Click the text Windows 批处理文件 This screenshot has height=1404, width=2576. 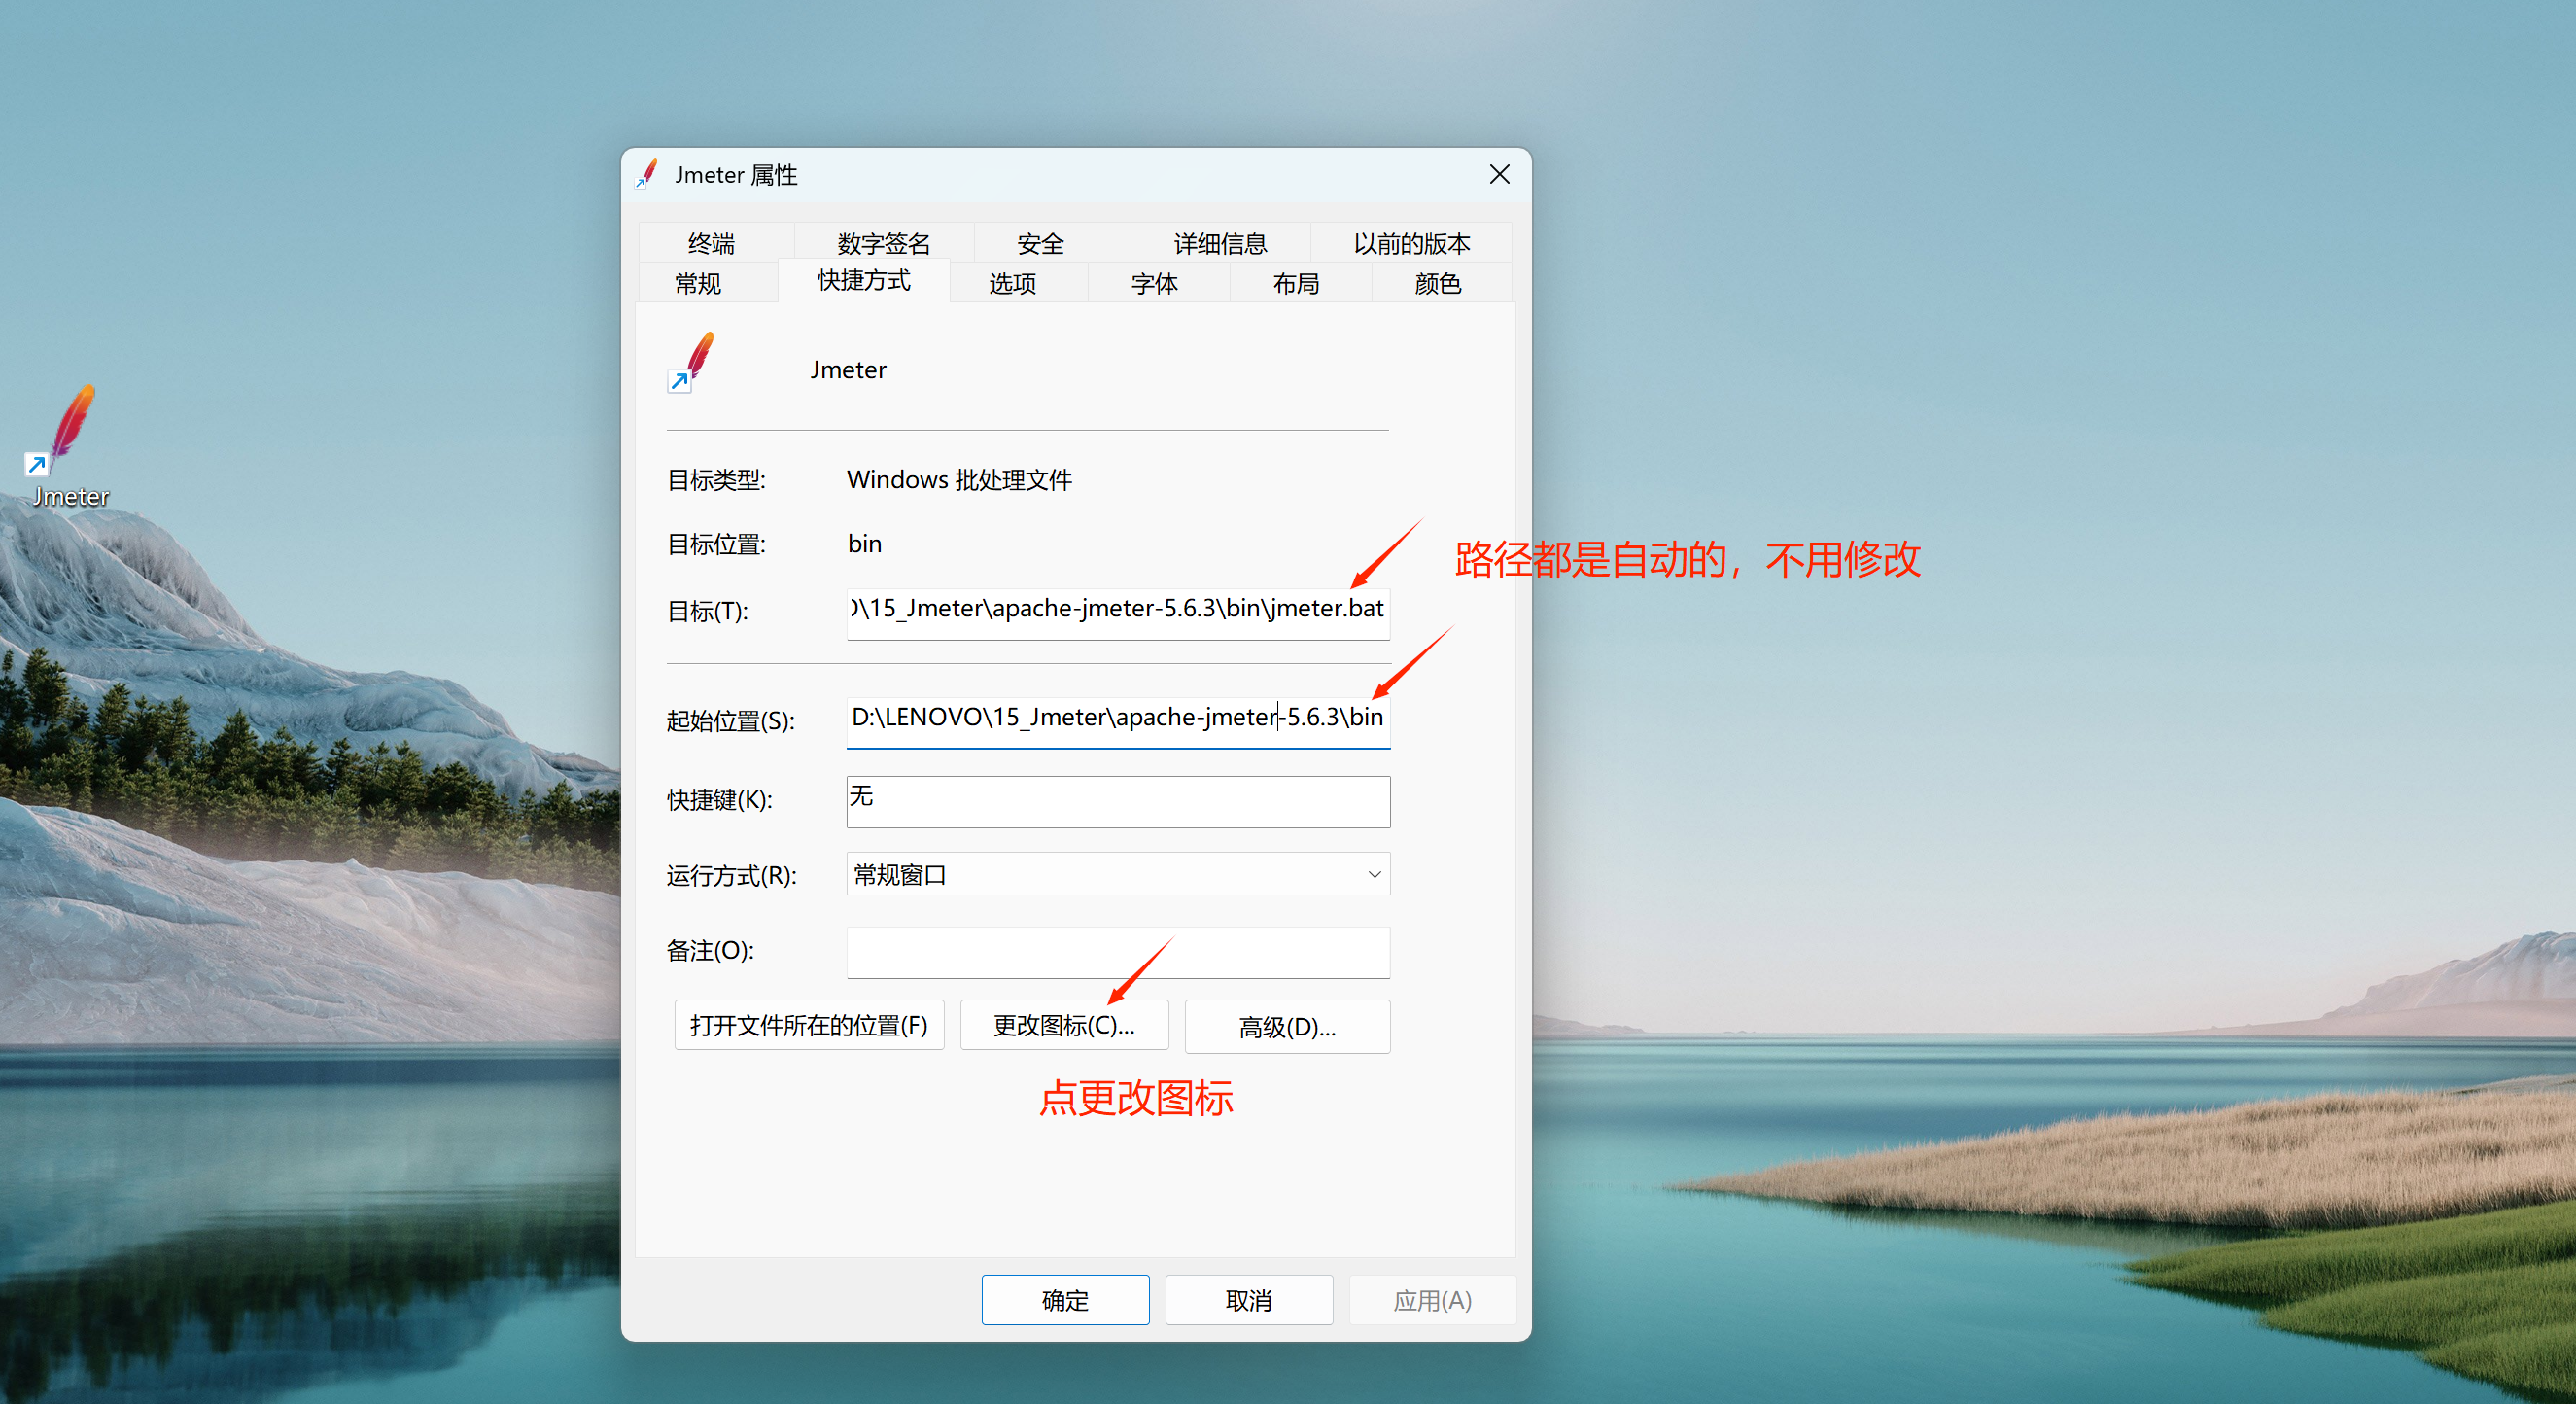click(959, 480)
